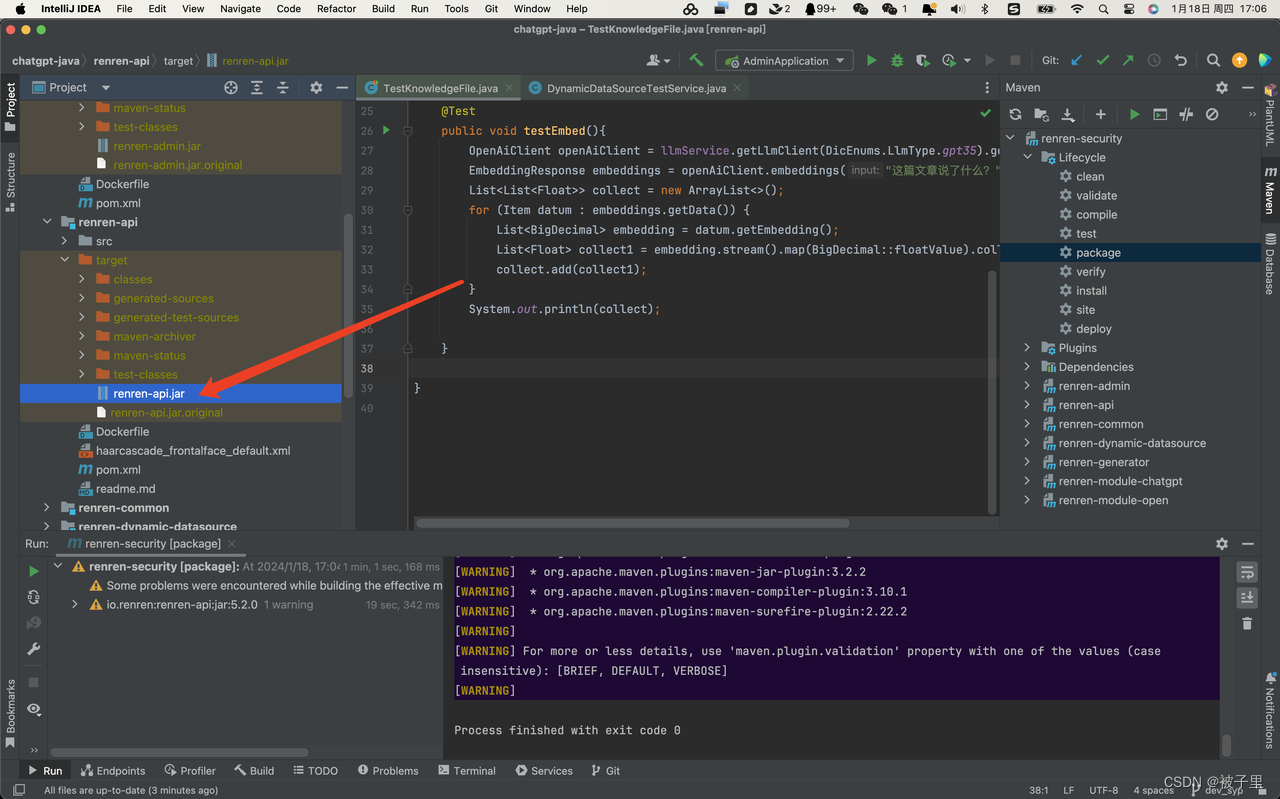Click the Rollback undo arrow icon
1280x799 pixels.
[1181, 60]
